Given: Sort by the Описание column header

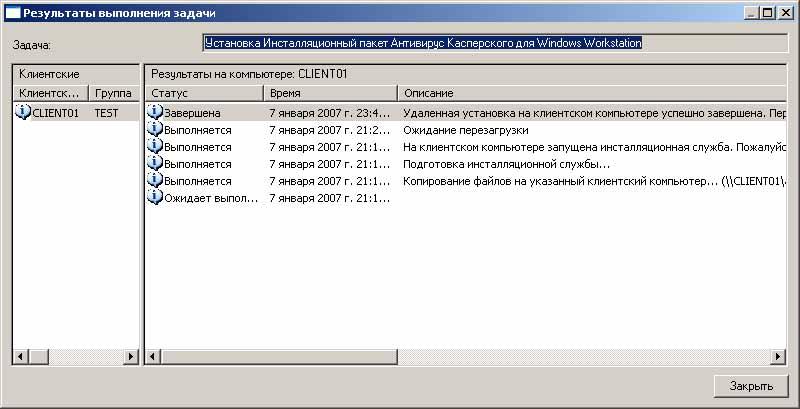Looking at the screenshot, I should 592,93.
